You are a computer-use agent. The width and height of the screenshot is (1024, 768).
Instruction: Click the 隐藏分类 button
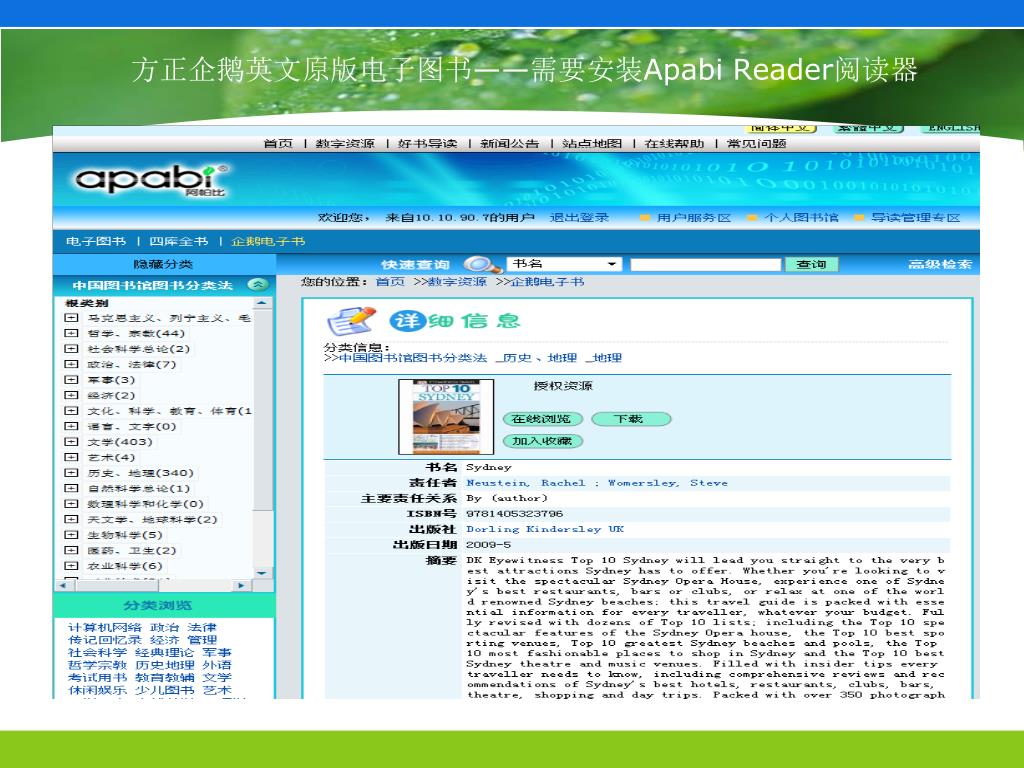[163, 264]
